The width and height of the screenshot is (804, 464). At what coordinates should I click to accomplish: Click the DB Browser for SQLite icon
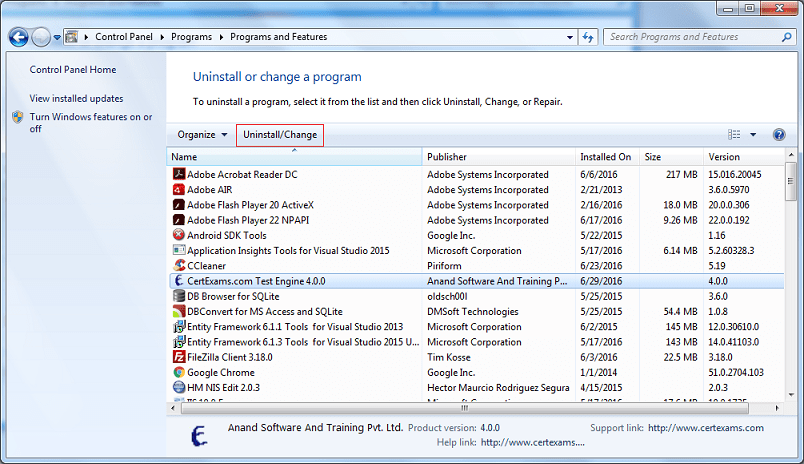178,296
